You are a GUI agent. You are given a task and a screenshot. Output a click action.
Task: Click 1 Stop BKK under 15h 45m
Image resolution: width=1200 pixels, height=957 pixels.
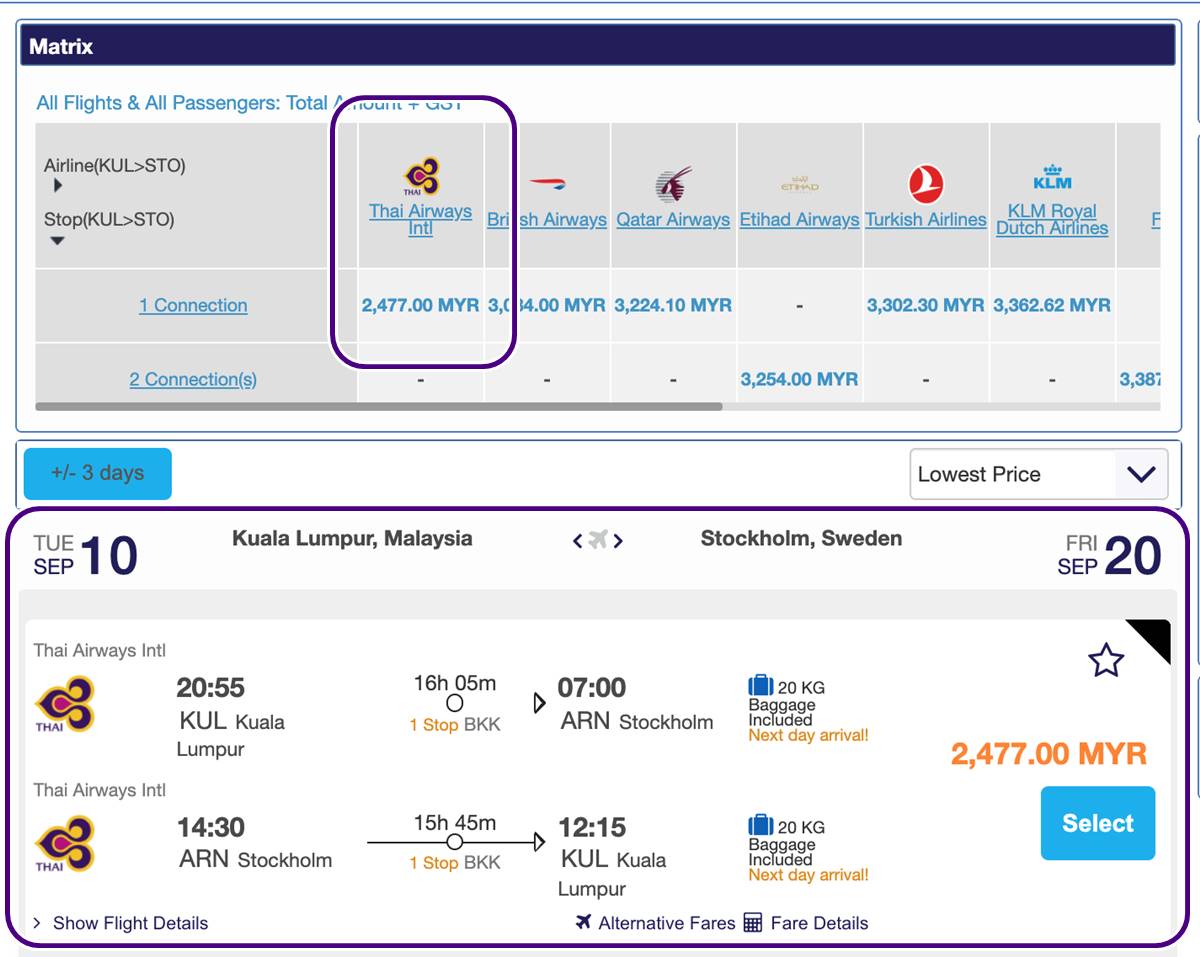click(x=455, y=863)
